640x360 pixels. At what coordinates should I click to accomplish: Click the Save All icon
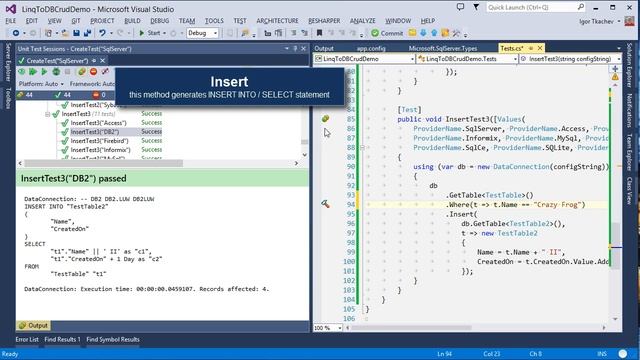click(x=87, y=33)
